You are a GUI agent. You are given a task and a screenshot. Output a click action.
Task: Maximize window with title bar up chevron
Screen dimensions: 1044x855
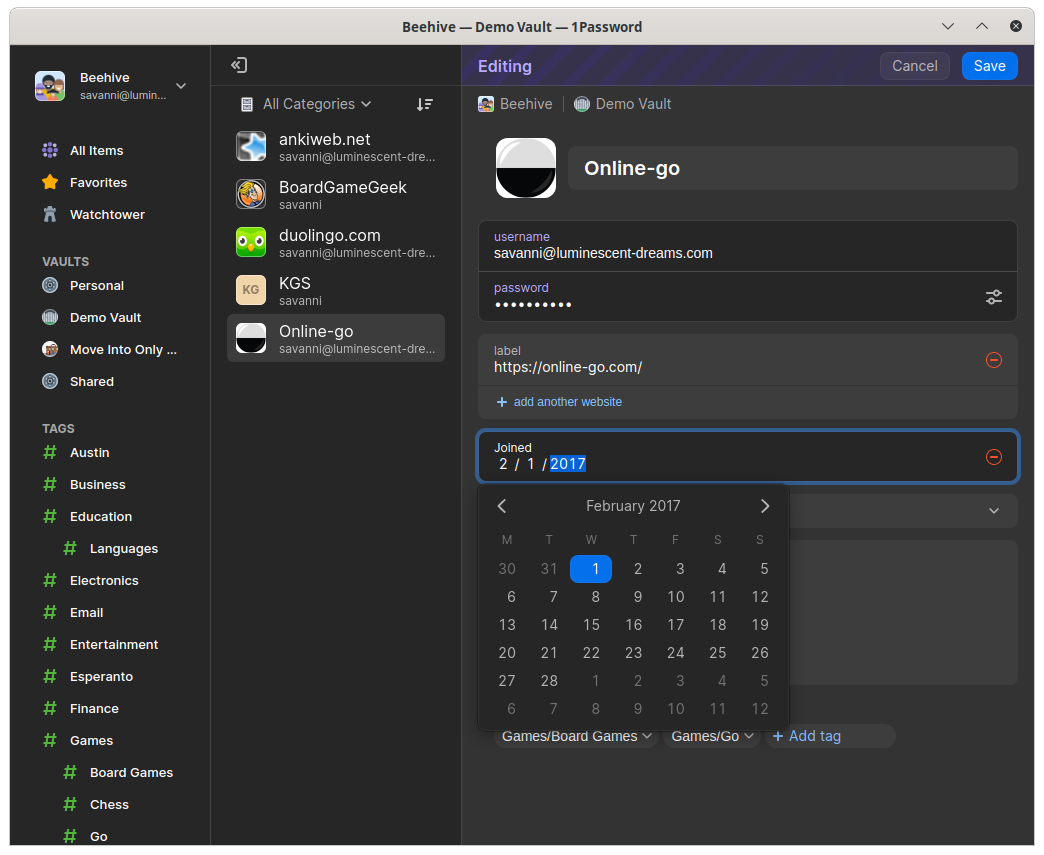coord(981,27)
